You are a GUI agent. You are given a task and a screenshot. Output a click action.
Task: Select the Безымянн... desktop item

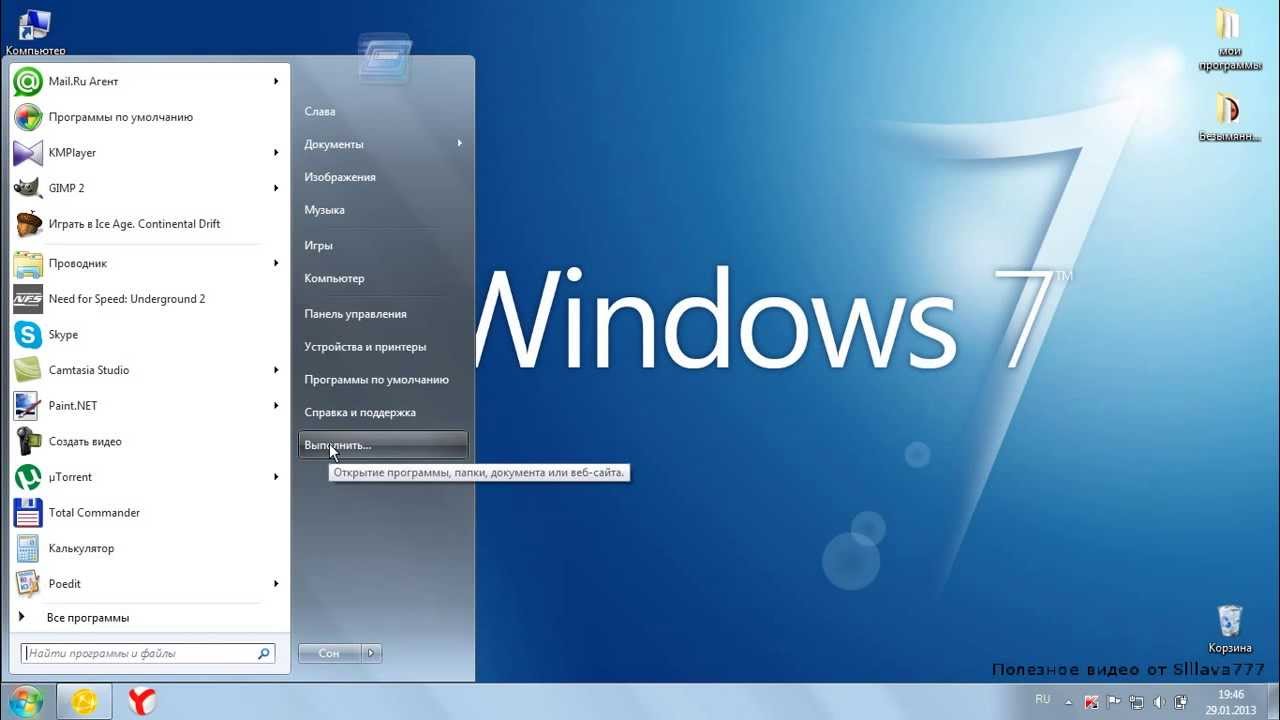(1229, 117)
